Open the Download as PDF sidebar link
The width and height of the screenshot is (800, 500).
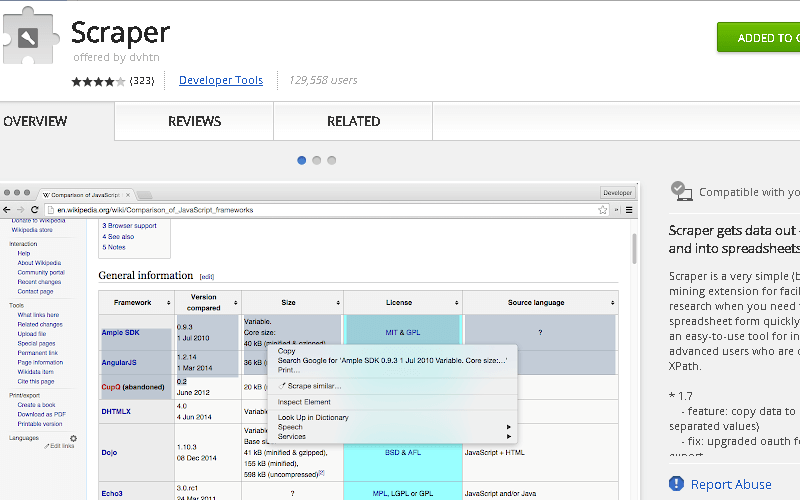[x=42, y=414]
